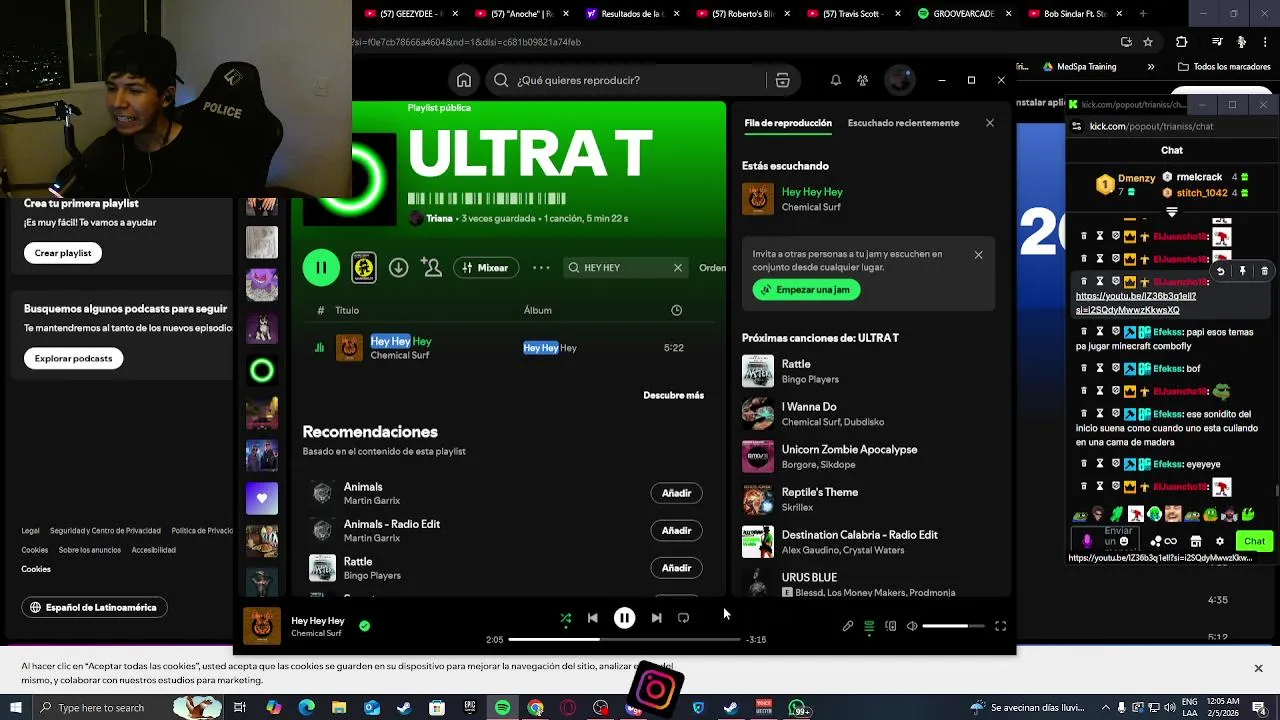The width and height of the screenshot is (1280, 720).
Task: Clear the HEY HEY playlist search
Action: click(x=677, y=268)
